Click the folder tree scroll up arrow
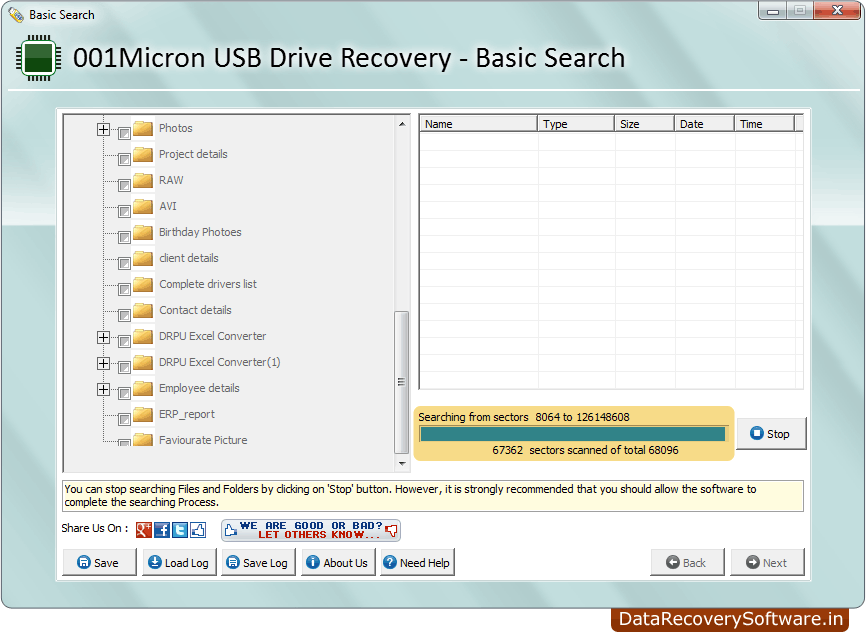 [402, 124]
